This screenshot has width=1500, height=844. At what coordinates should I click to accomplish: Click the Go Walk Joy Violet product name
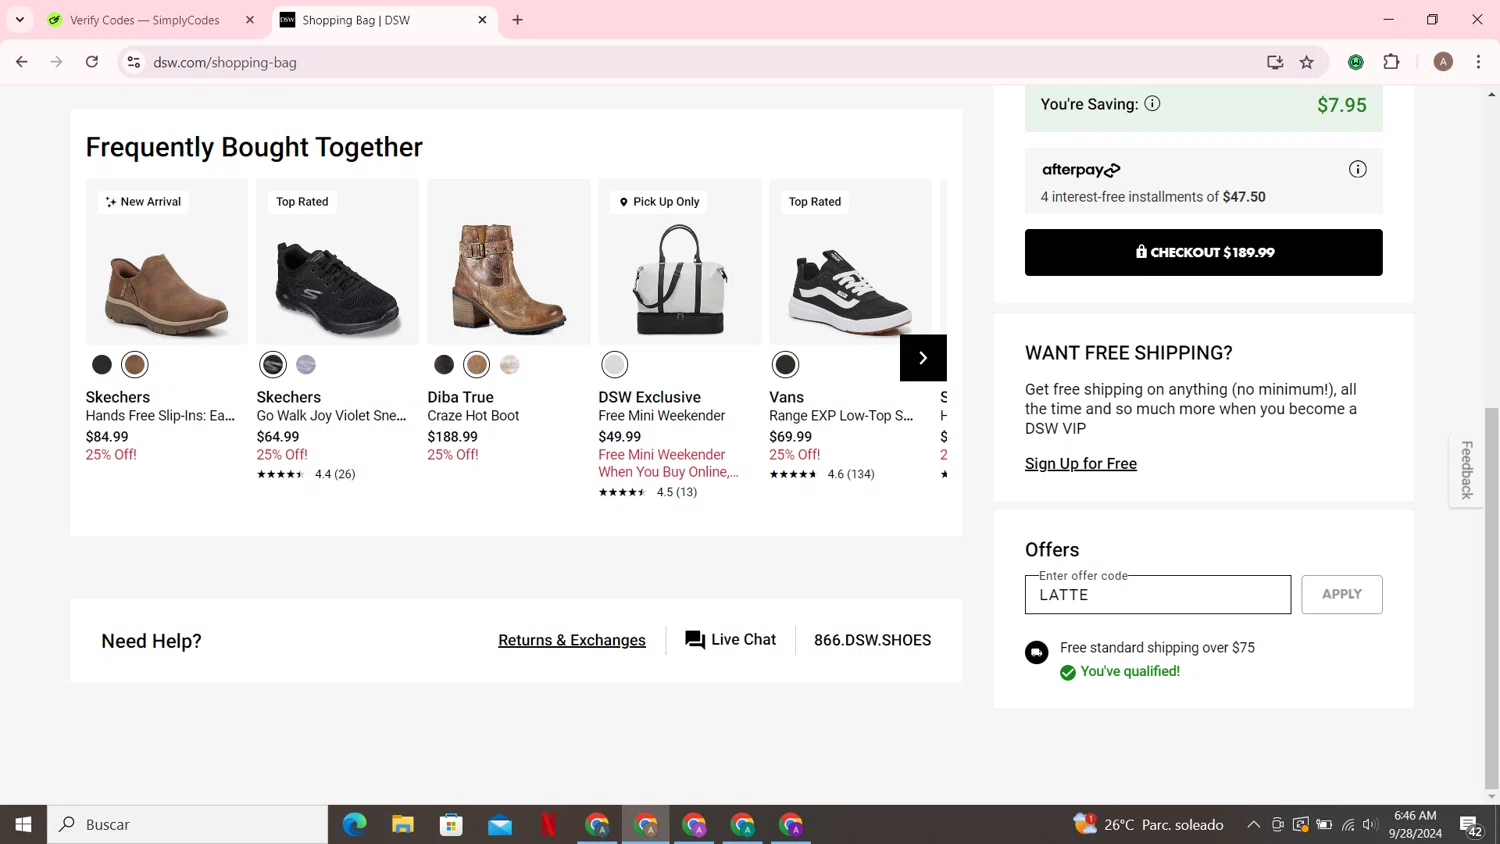tap(331, 416)
